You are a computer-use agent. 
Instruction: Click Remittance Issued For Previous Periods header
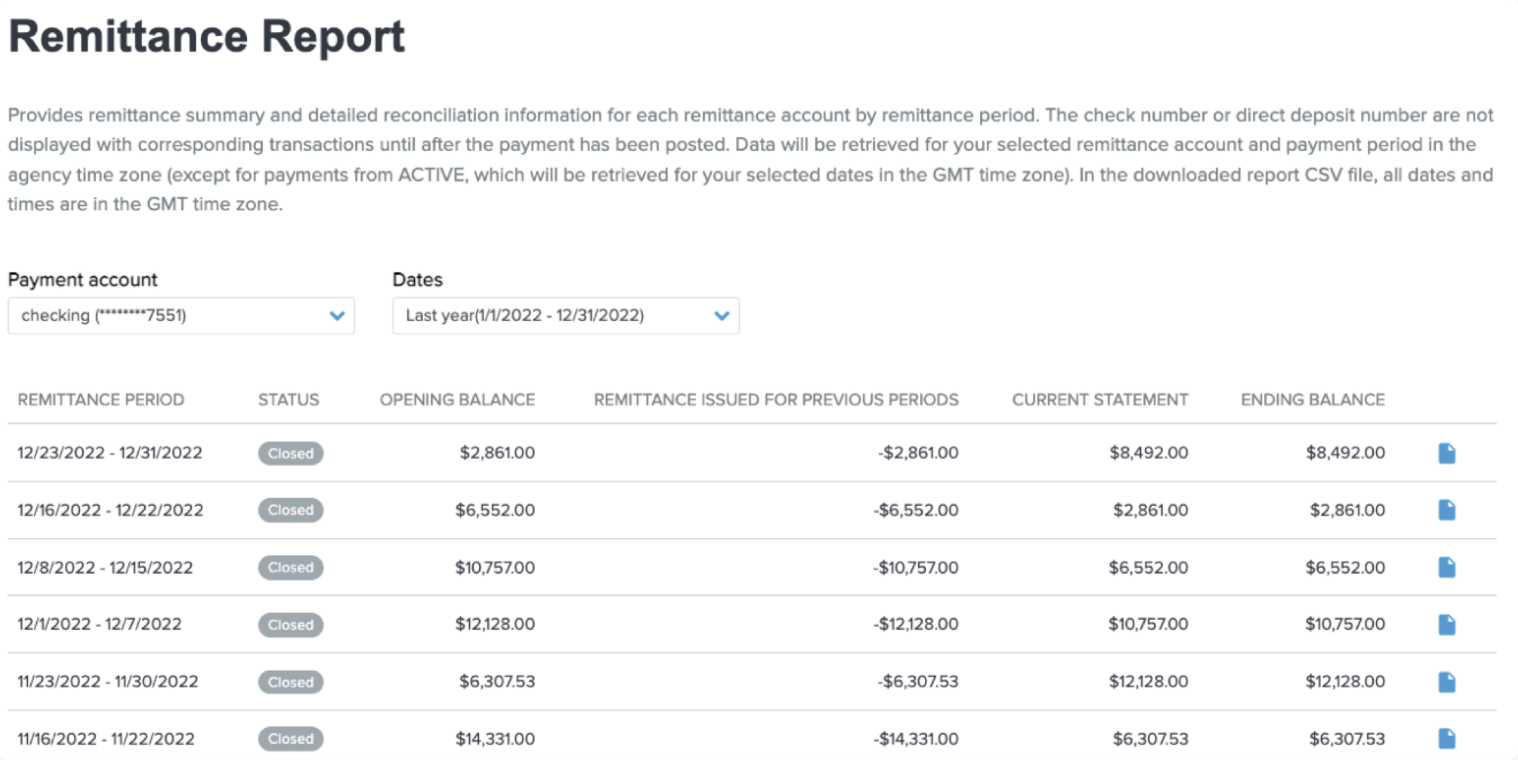(776, 400)
